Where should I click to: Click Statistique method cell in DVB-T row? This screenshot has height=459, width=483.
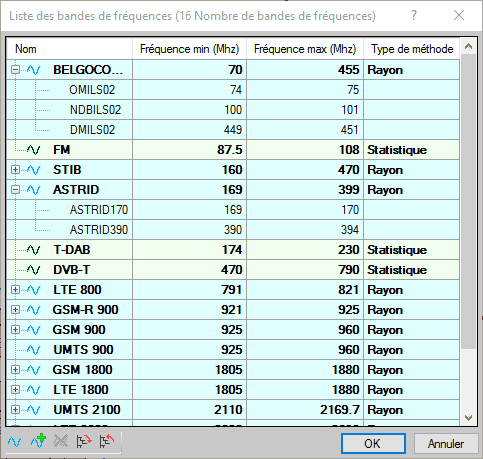[411, 270]
